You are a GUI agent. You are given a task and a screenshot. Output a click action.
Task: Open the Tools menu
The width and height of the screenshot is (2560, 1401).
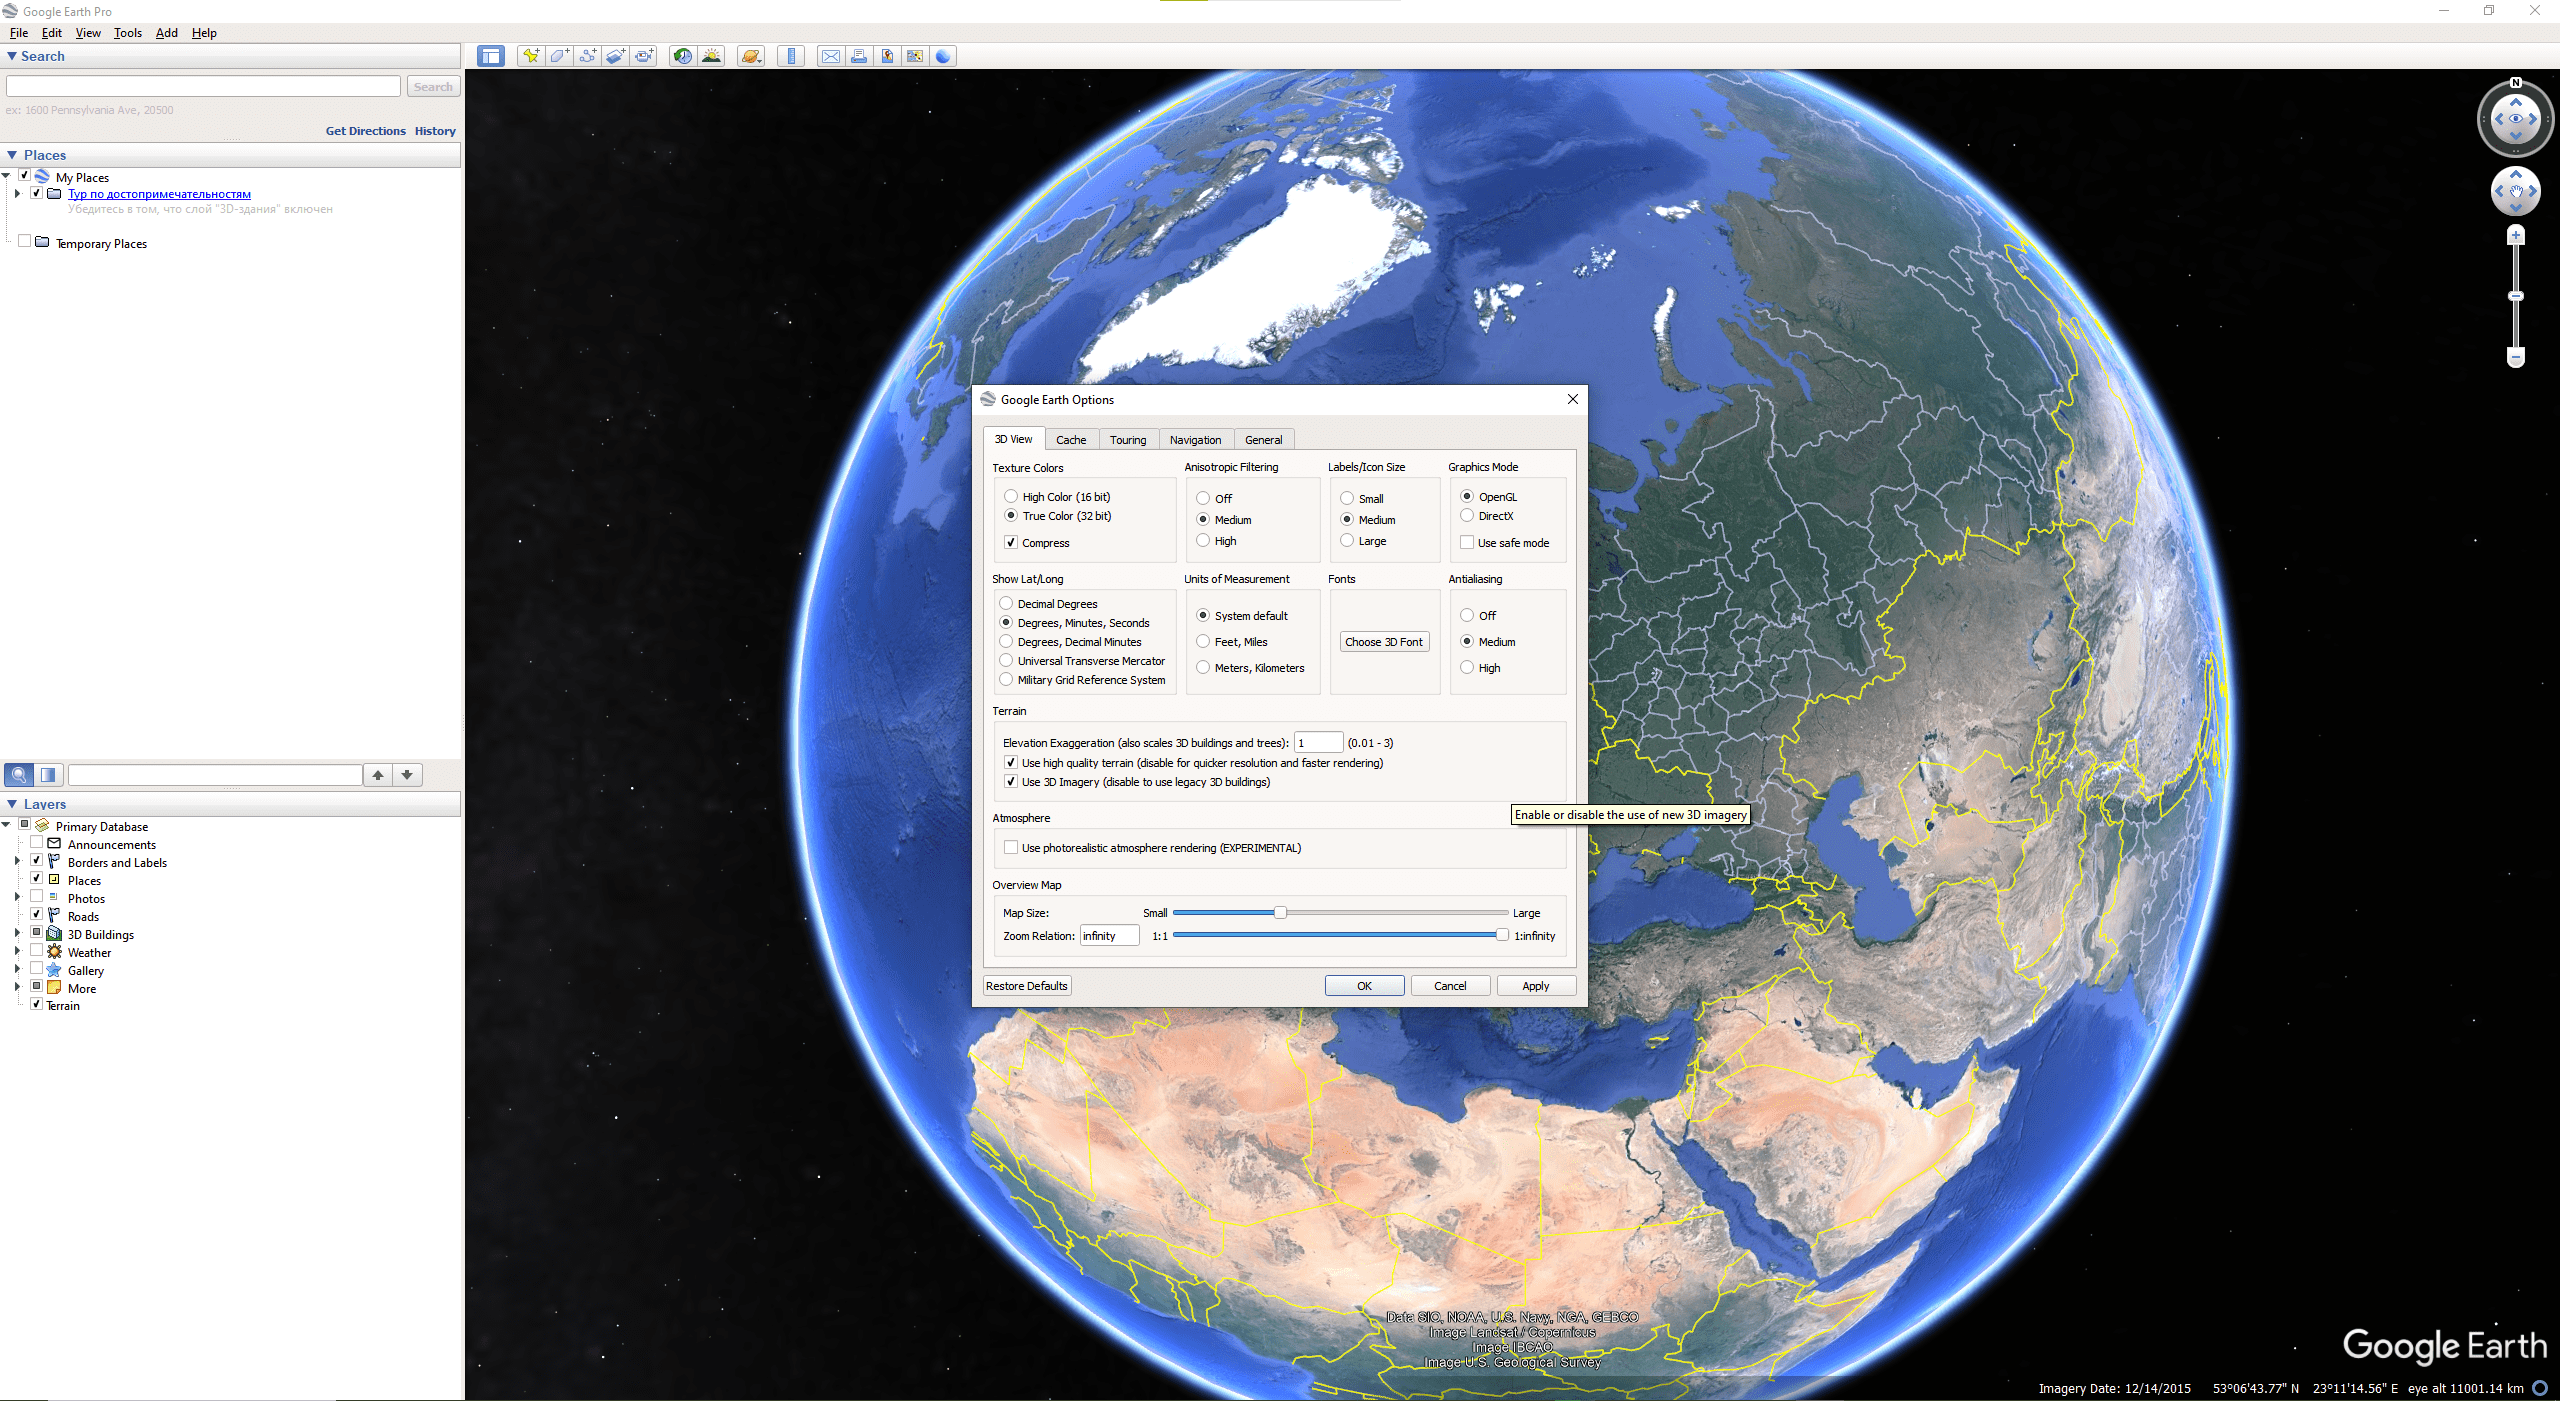pyautogui.click(x=127, y=33)
